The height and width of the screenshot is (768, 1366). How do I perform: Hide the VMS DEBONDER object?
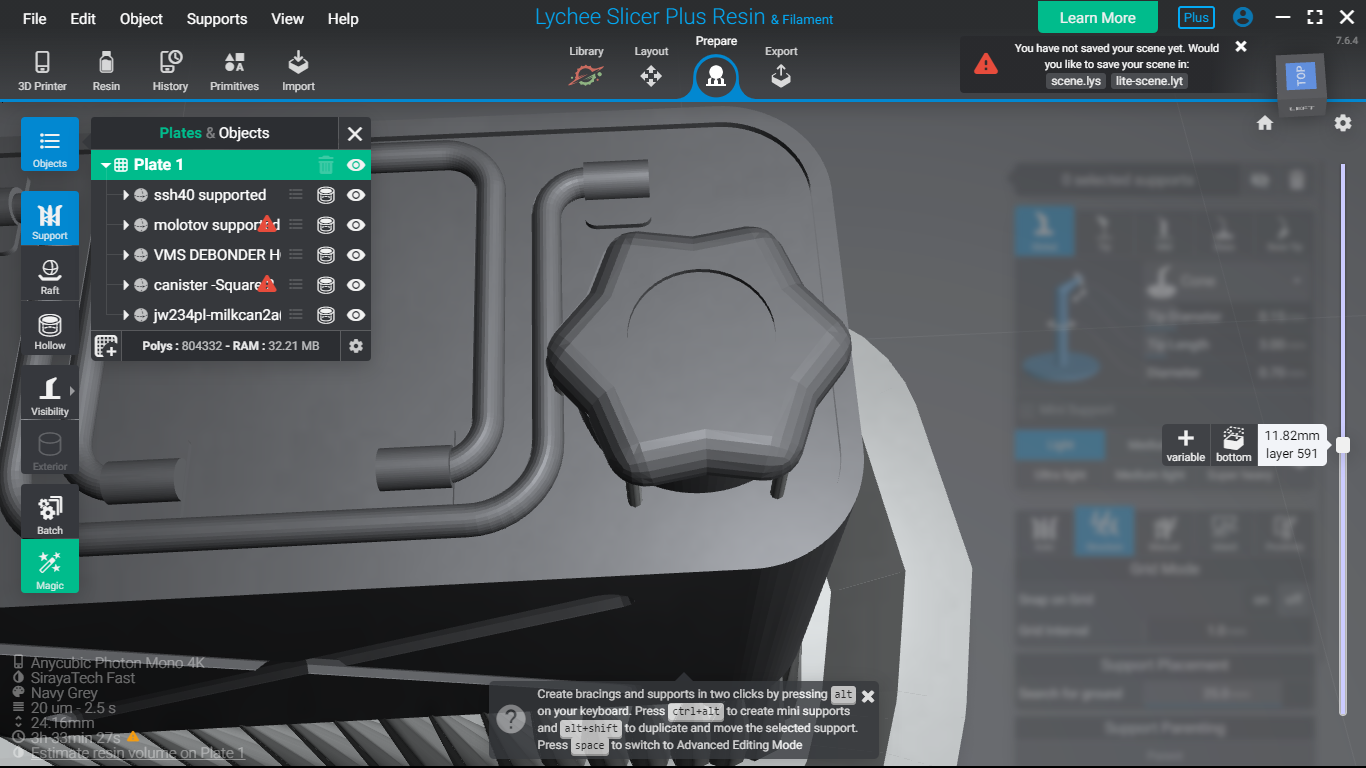(355, 255)
